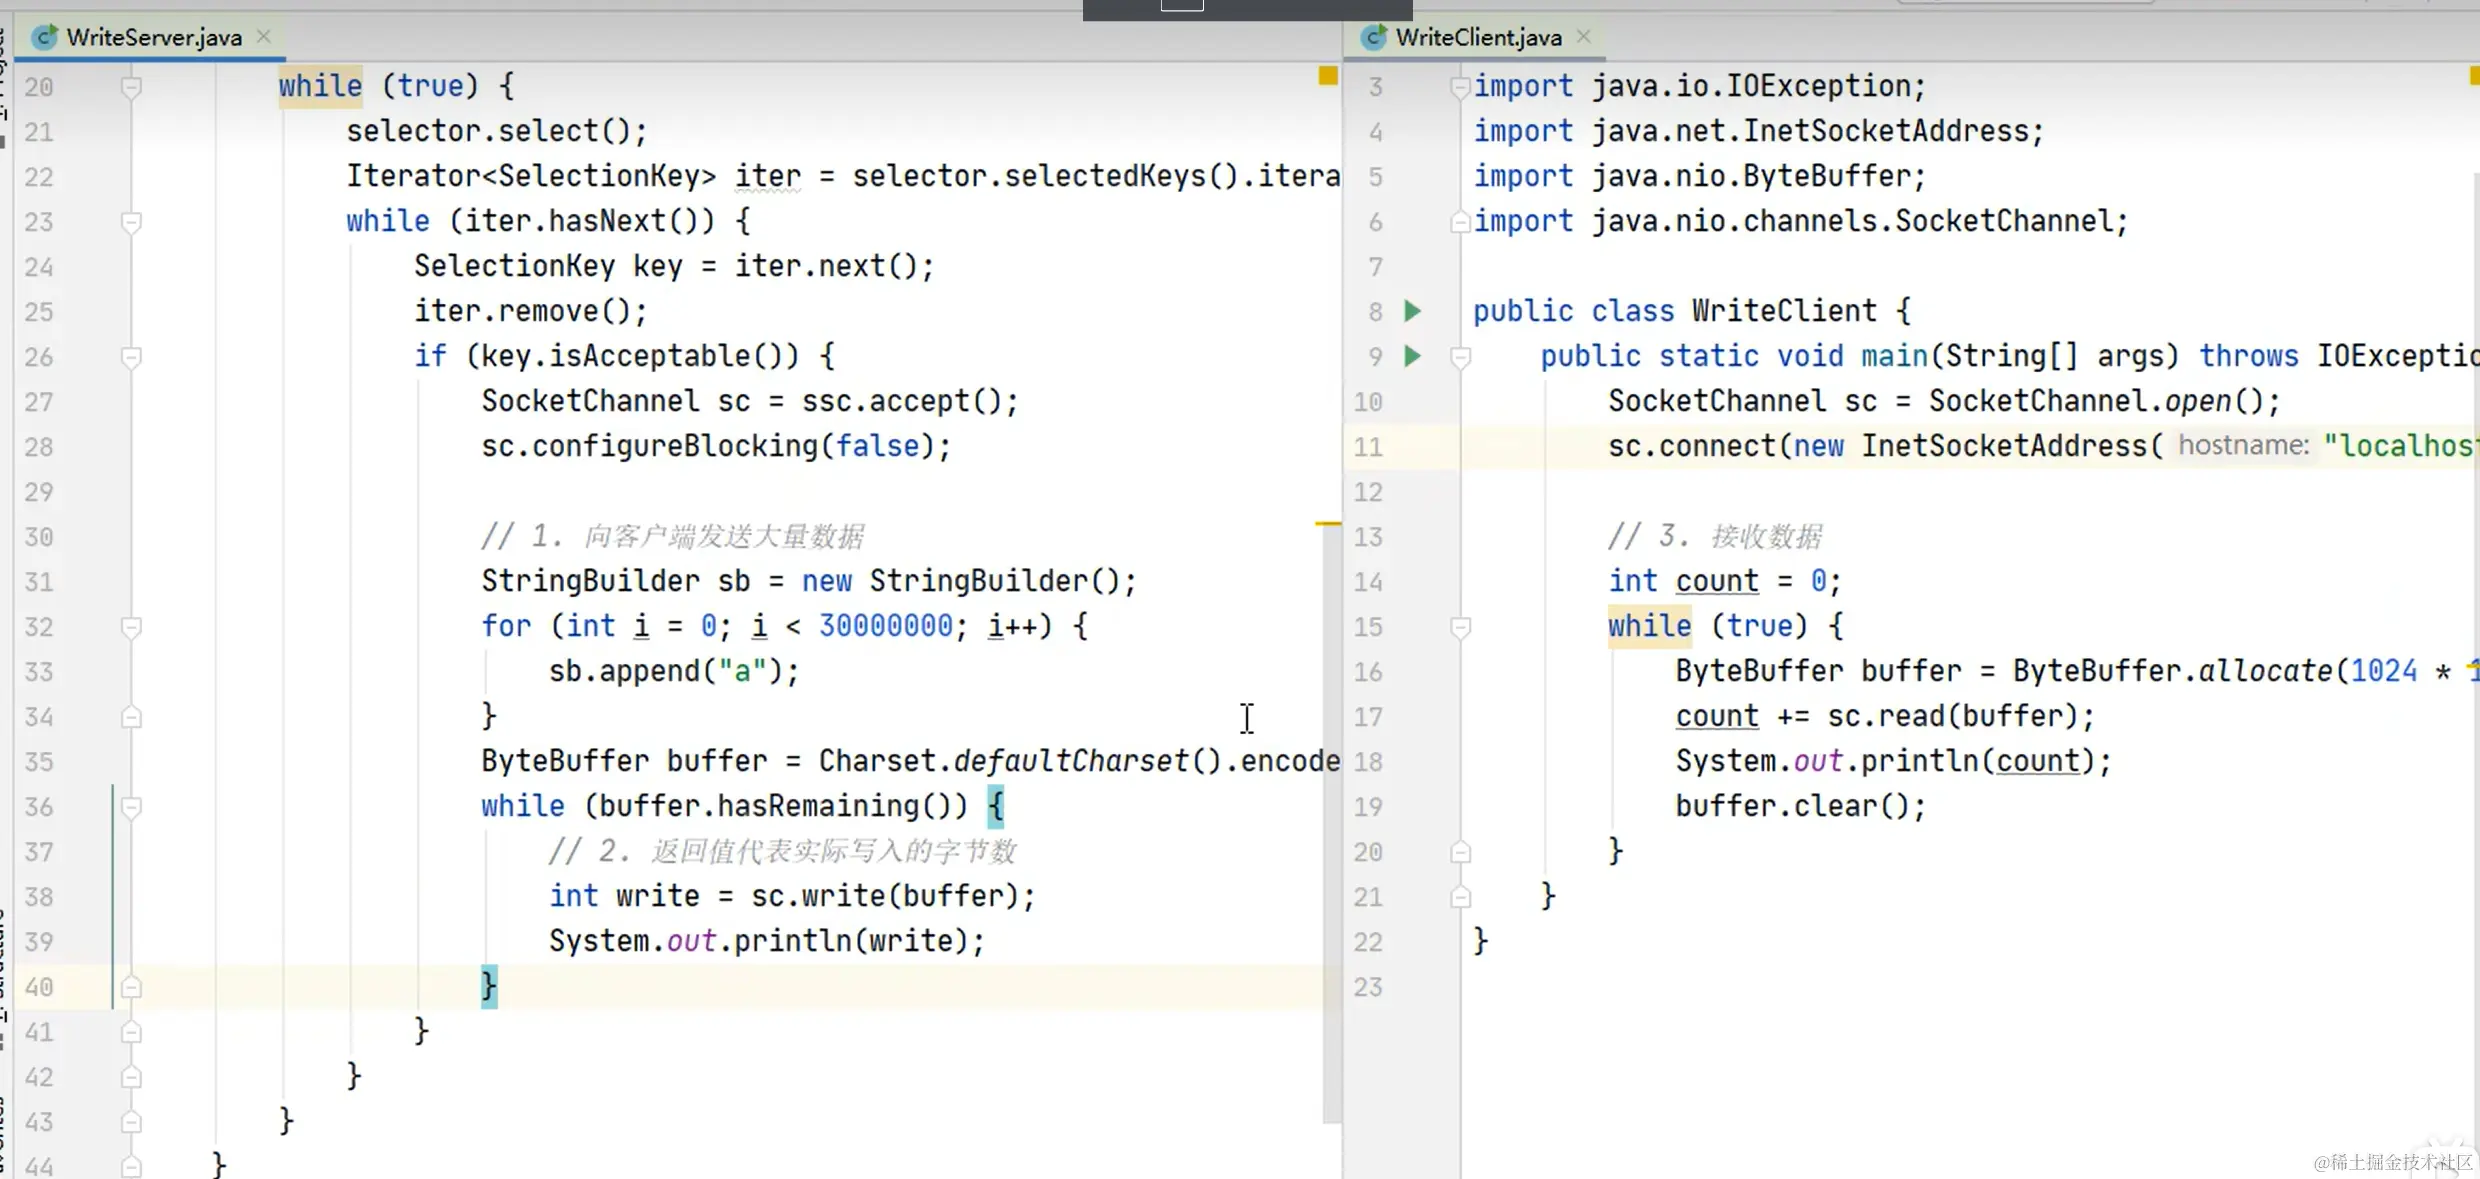Click the WriteClient.java class file icon

[x=1374, y=37]
